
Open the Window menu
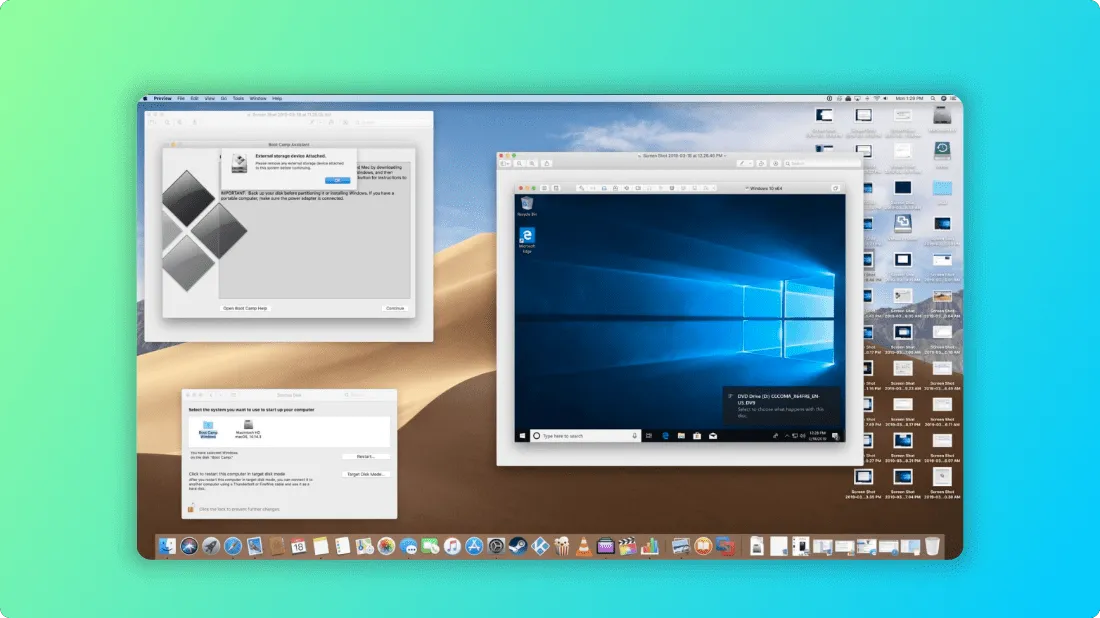[x=258, y=98]
